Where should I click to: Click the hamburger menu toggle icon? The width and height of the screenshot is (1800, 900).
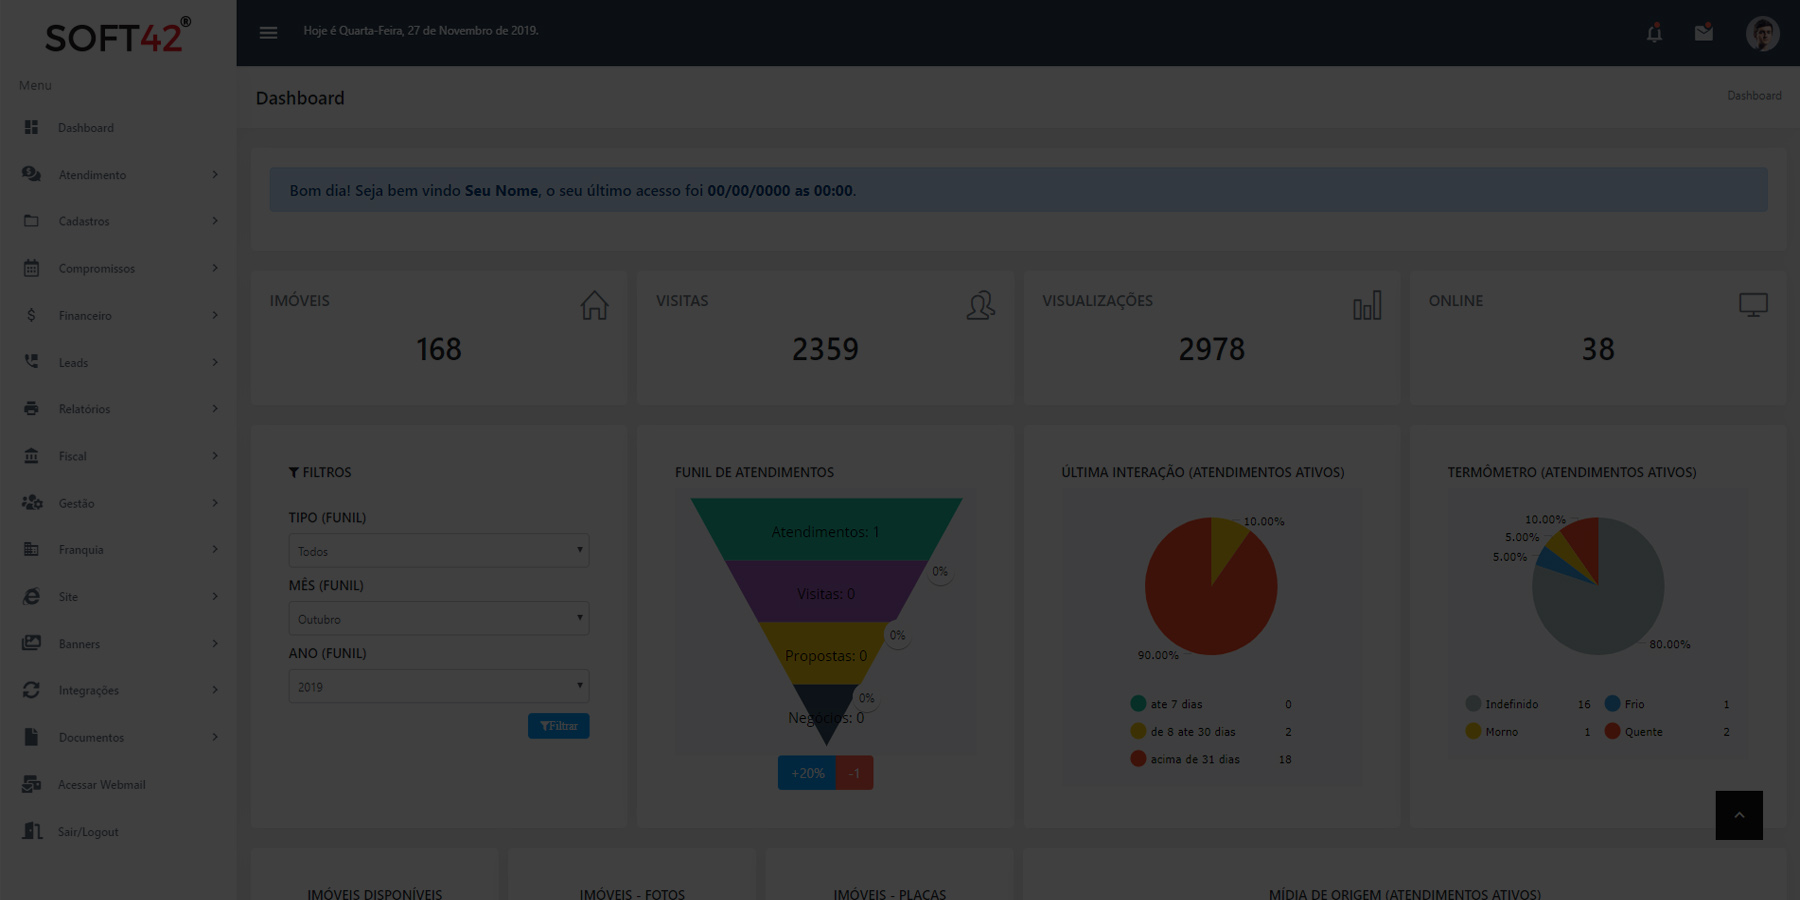click(x=268, y=33)
